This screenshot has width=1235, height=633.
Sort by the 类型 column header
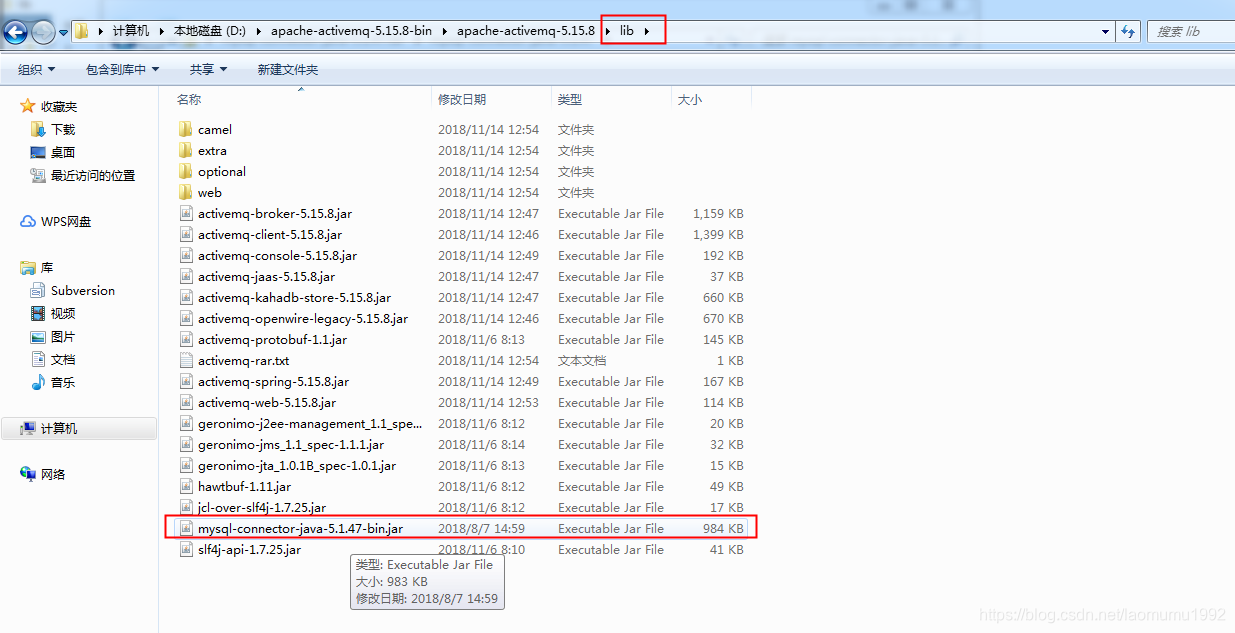[611, 99]
